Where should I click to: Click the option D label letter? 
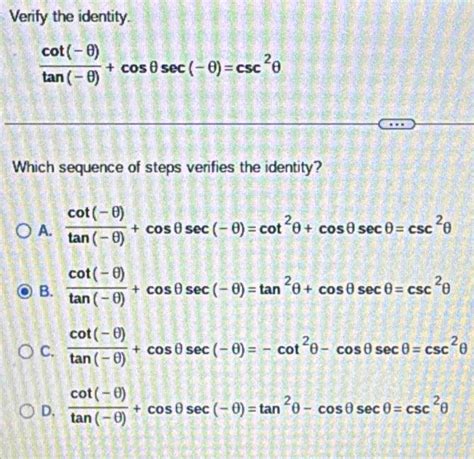(48, 411)
